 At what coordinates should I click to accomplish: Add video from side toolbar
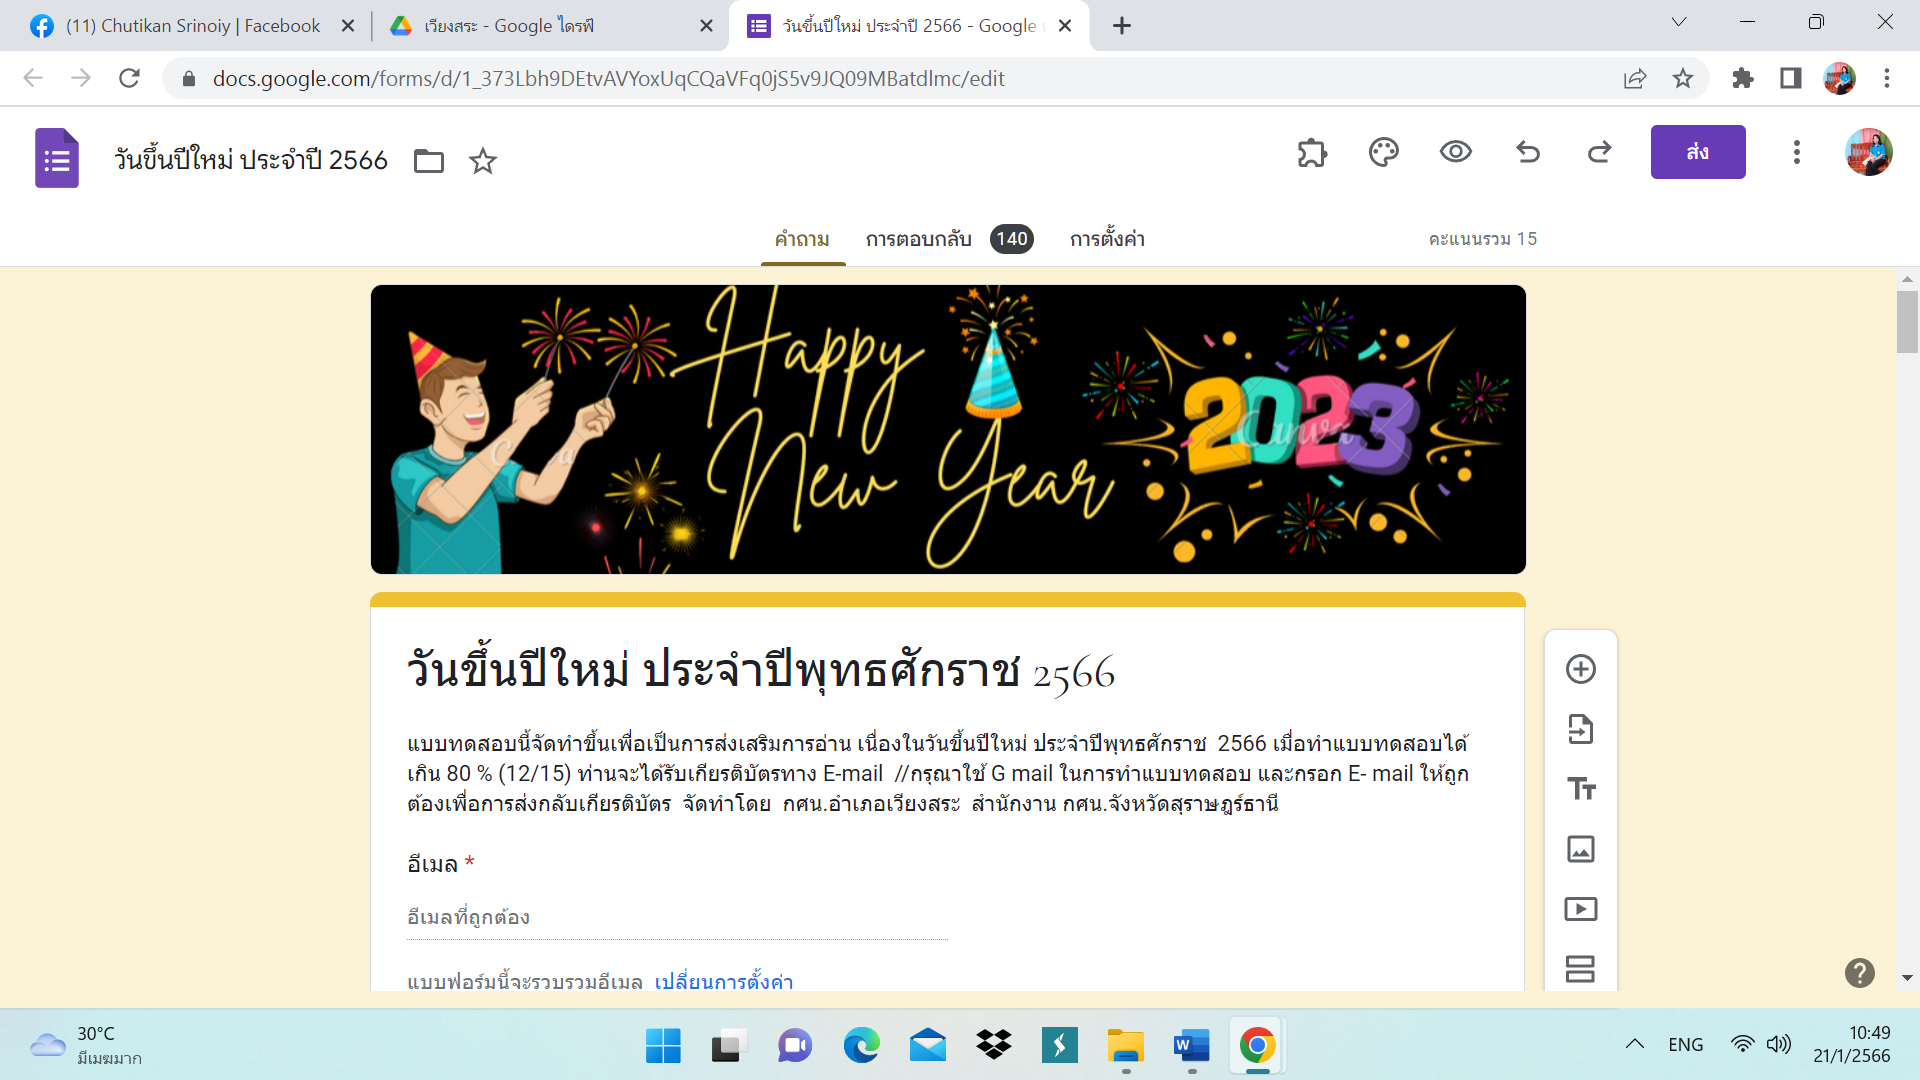pos(1581,909)
